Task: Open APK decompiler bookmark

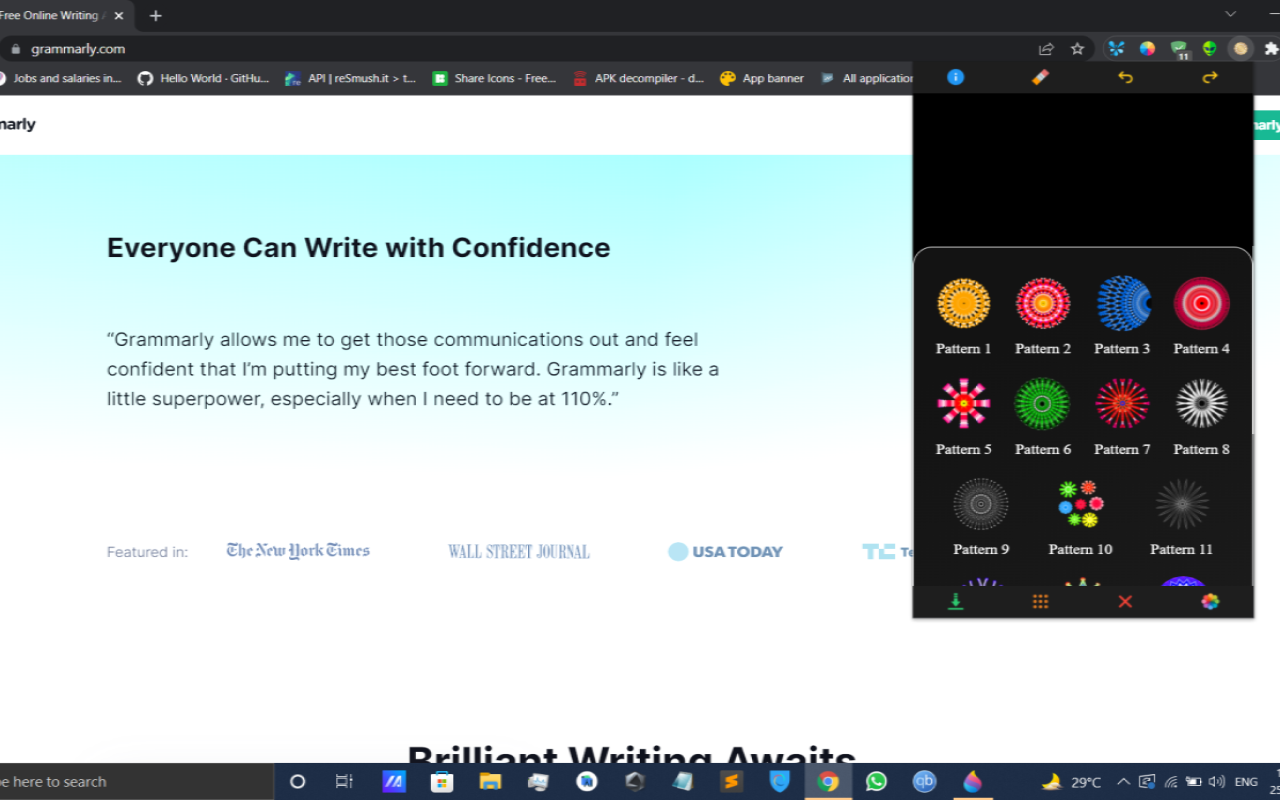Action: click(639, 78)
